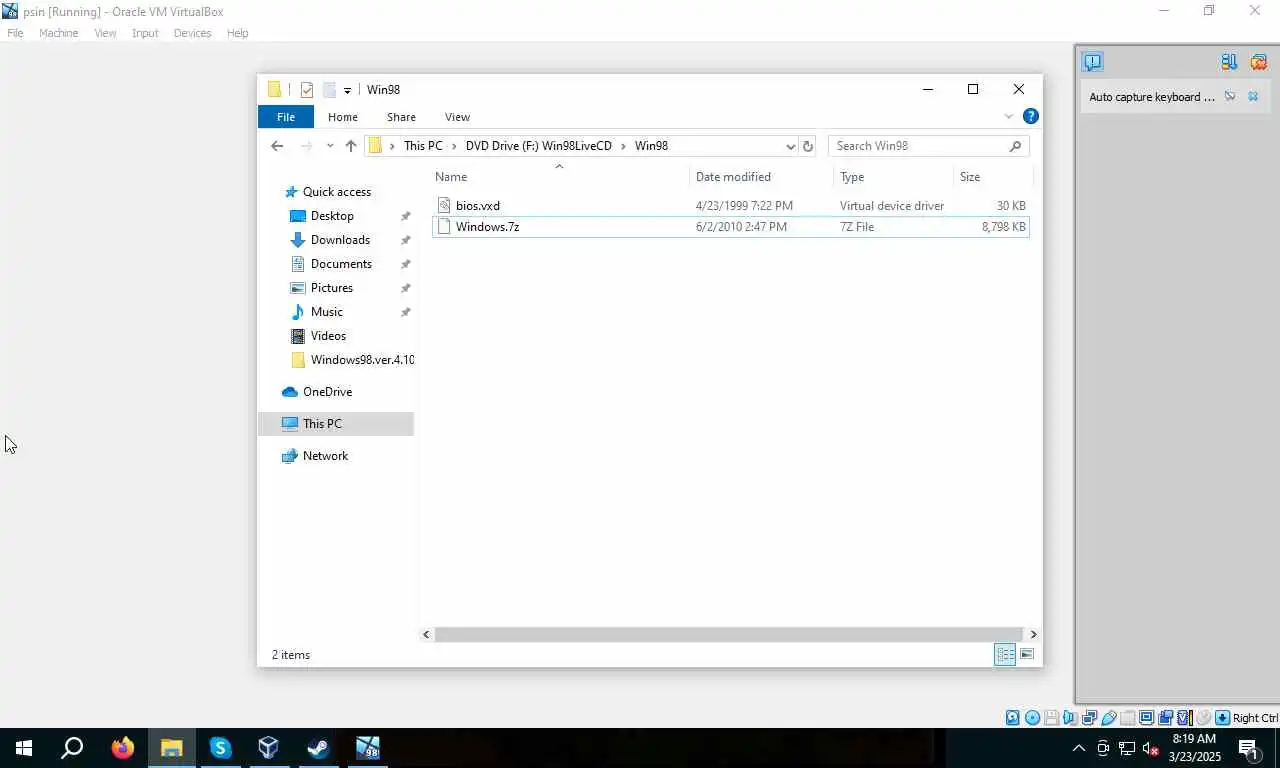Click the notification ordering icon
This screenshot has height=768, width=1280.
(1229, 62)
